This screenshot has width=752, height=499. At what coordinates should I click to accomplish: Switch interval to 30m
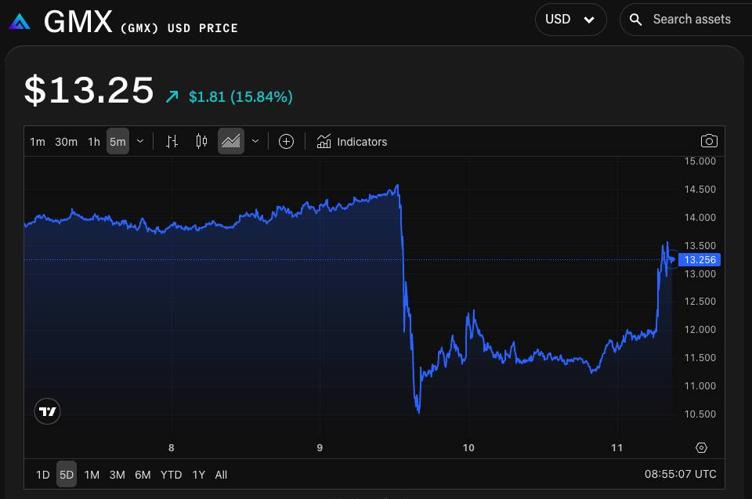point(66,142)
